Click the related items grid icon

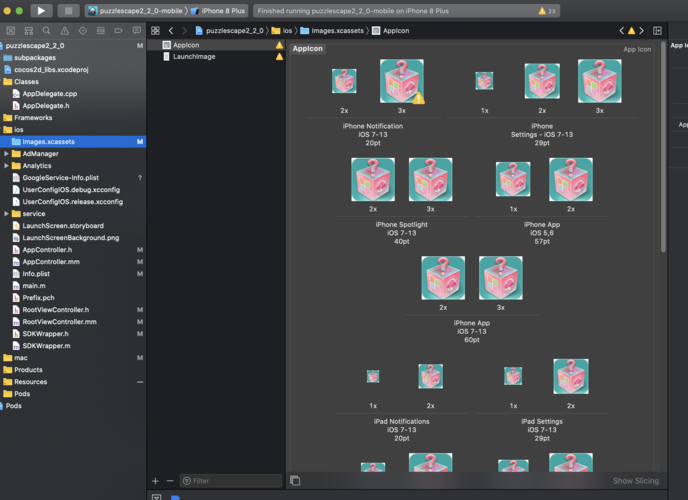(x=155, y=30)
